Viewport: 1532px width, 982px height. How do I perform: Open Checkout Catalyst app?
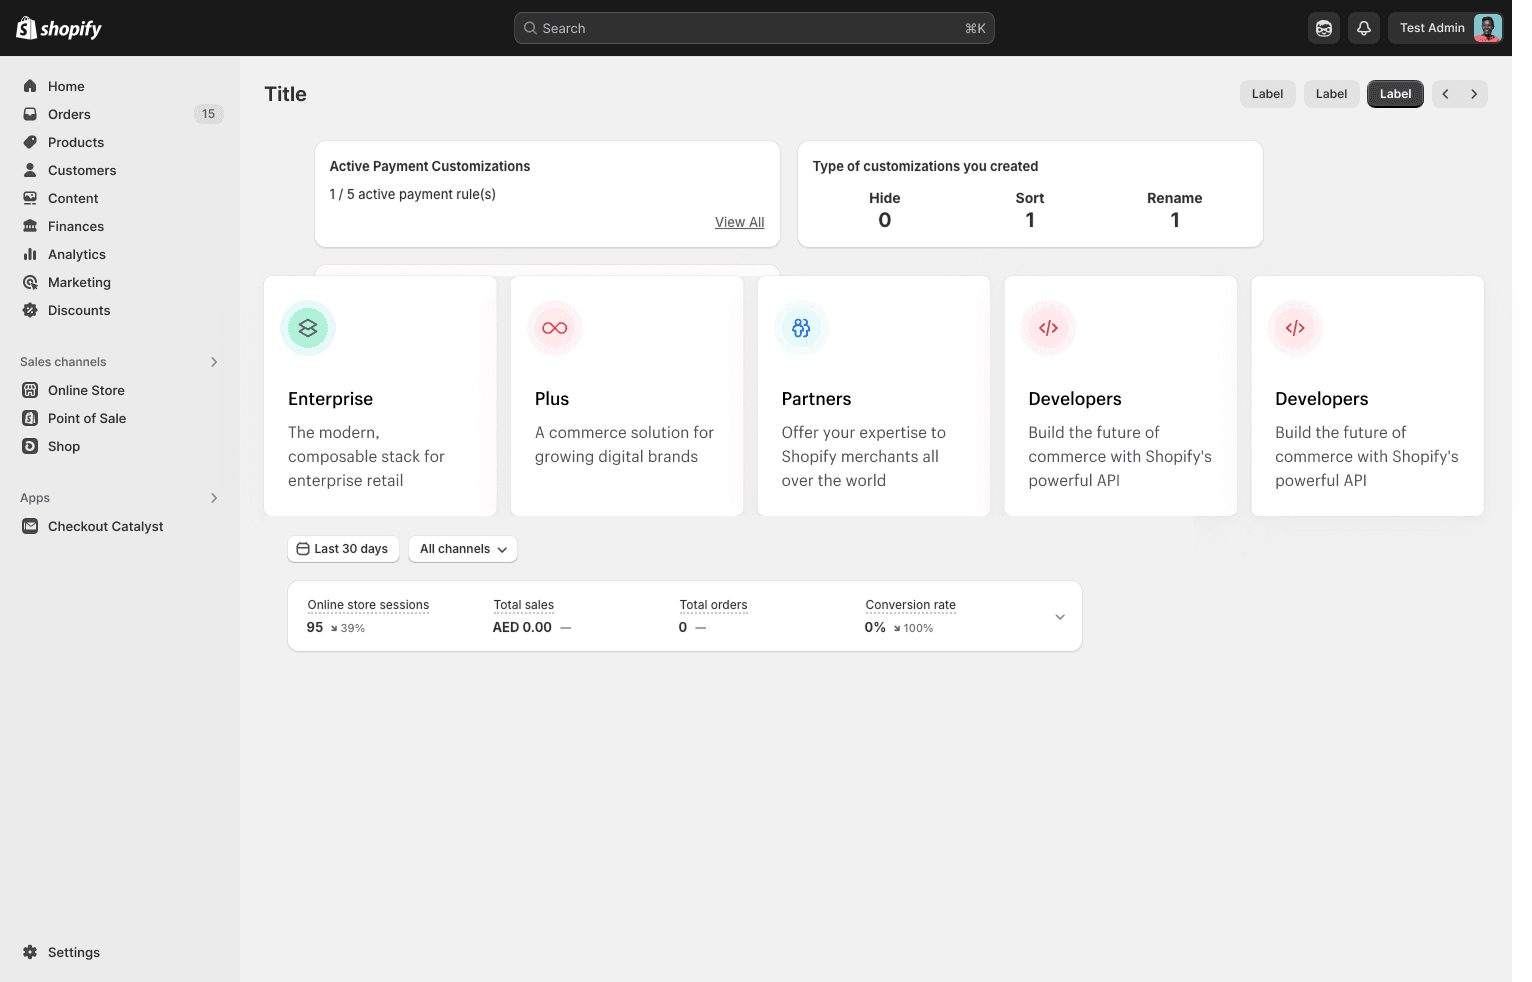click(105, 526)
